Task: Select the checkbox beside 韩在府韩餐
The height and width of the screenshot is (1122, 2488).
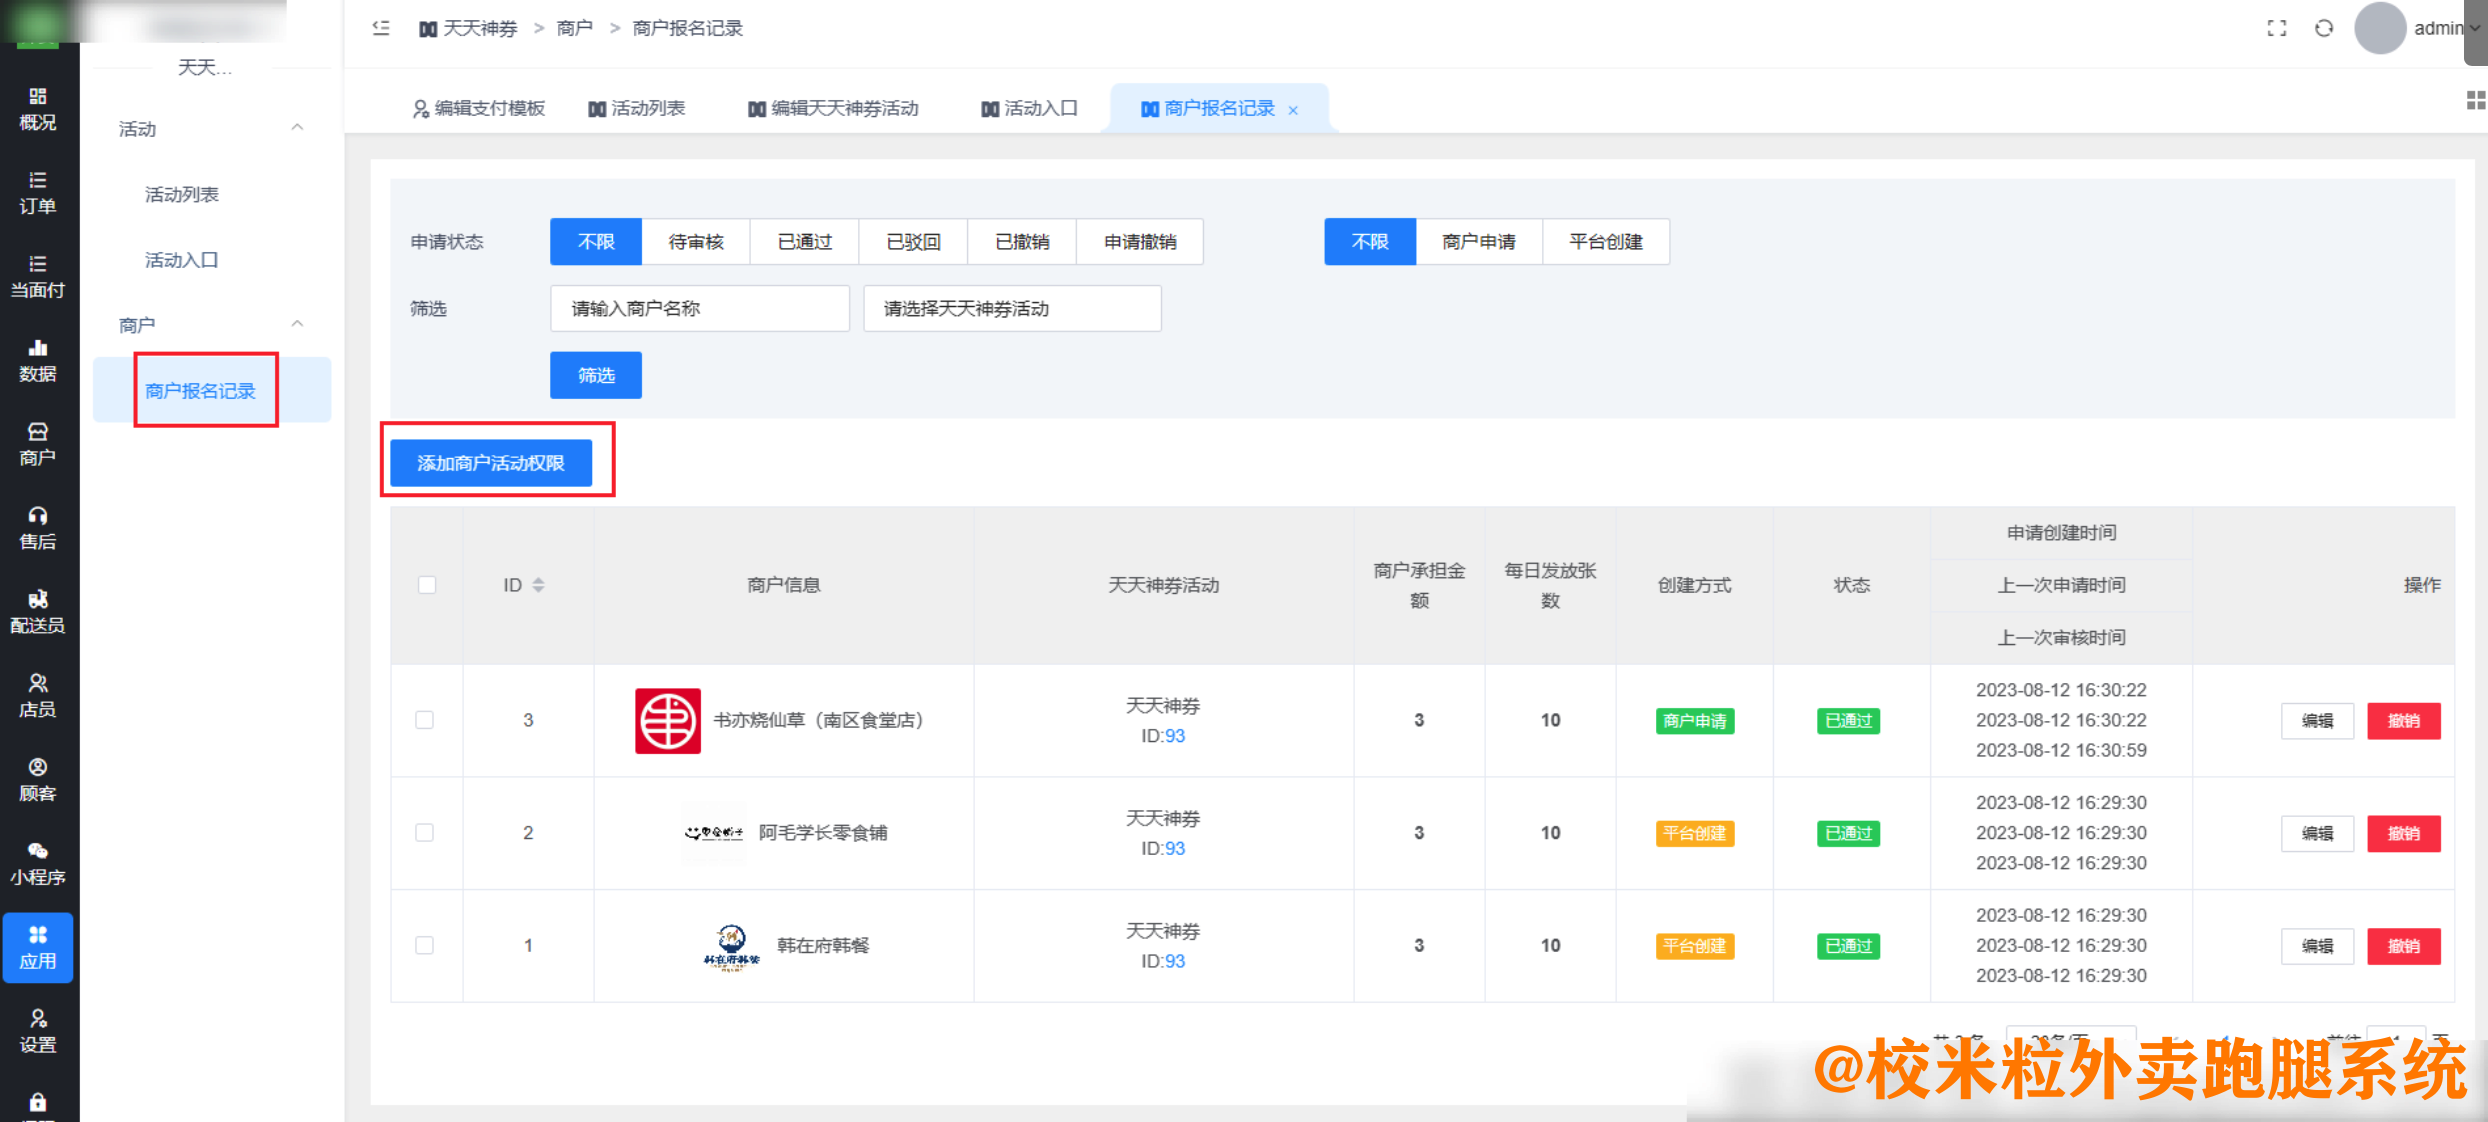Action: tap(426, 945)
